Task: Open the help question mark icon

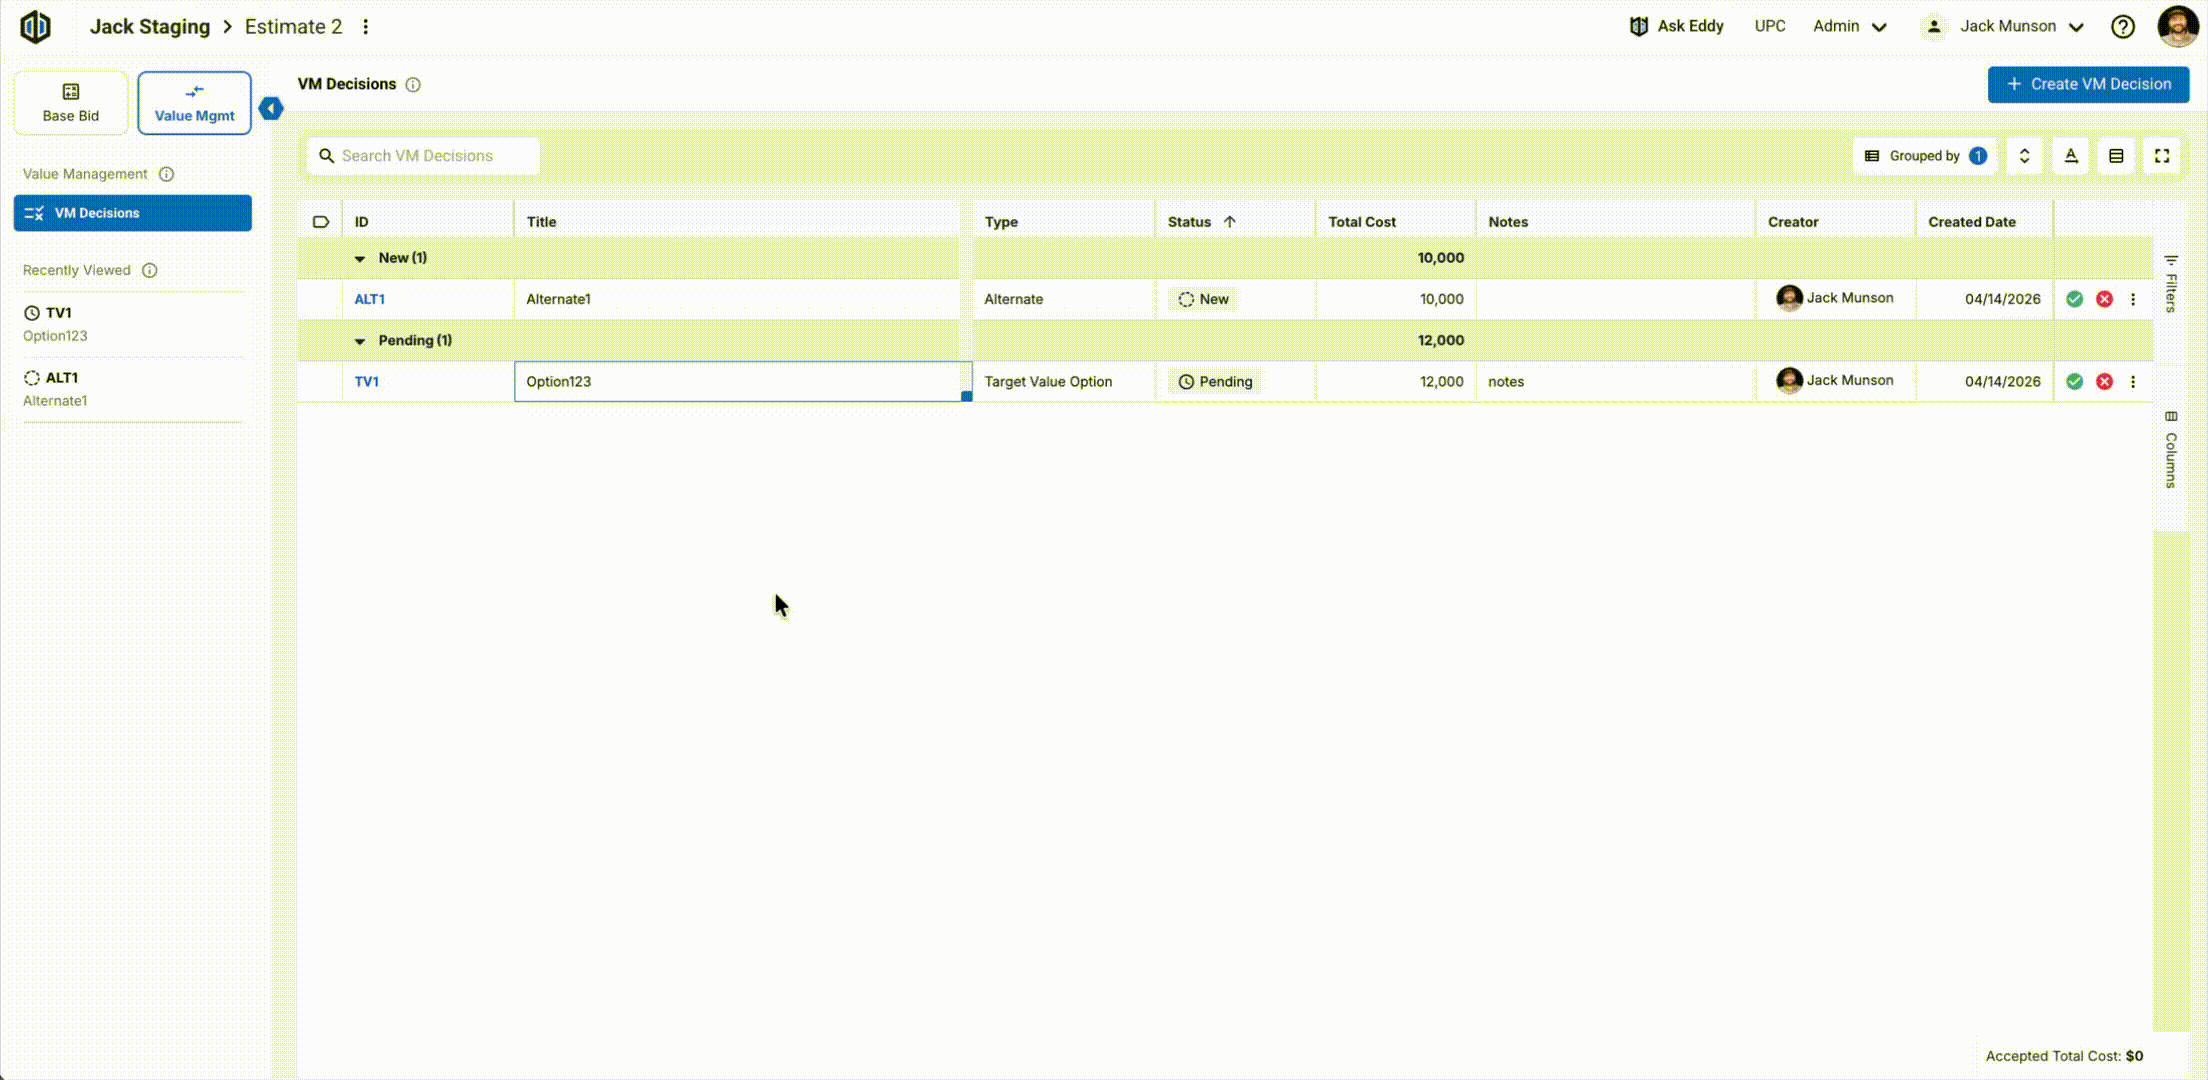Action: coord(2122,27)
